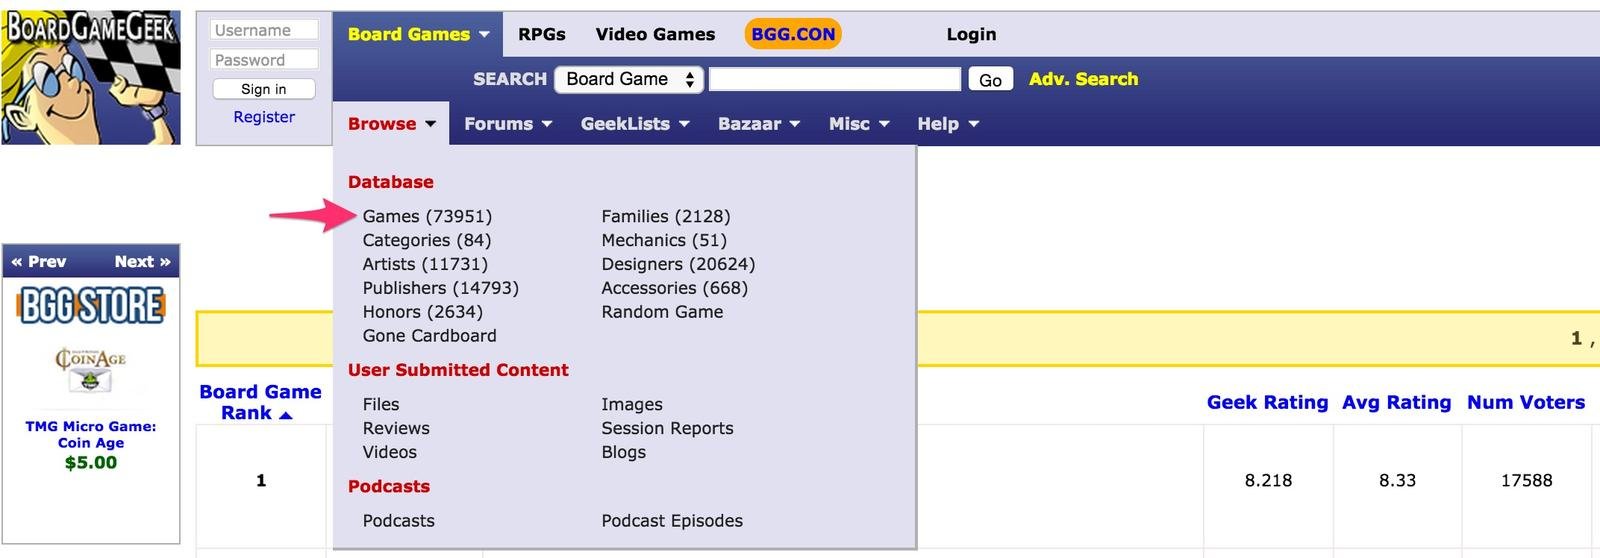Viewport: 1600px width, 558px height.
Task: Open the Board Games dropdown menu
Action: [x=418, y=34]
